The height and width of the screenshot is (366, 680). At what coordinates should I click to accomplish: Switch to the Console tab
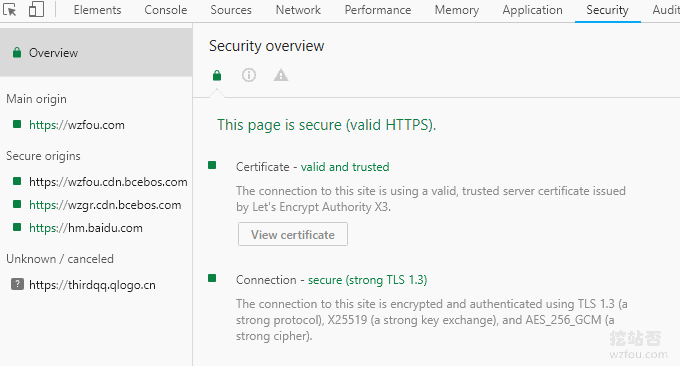[166, 10]
